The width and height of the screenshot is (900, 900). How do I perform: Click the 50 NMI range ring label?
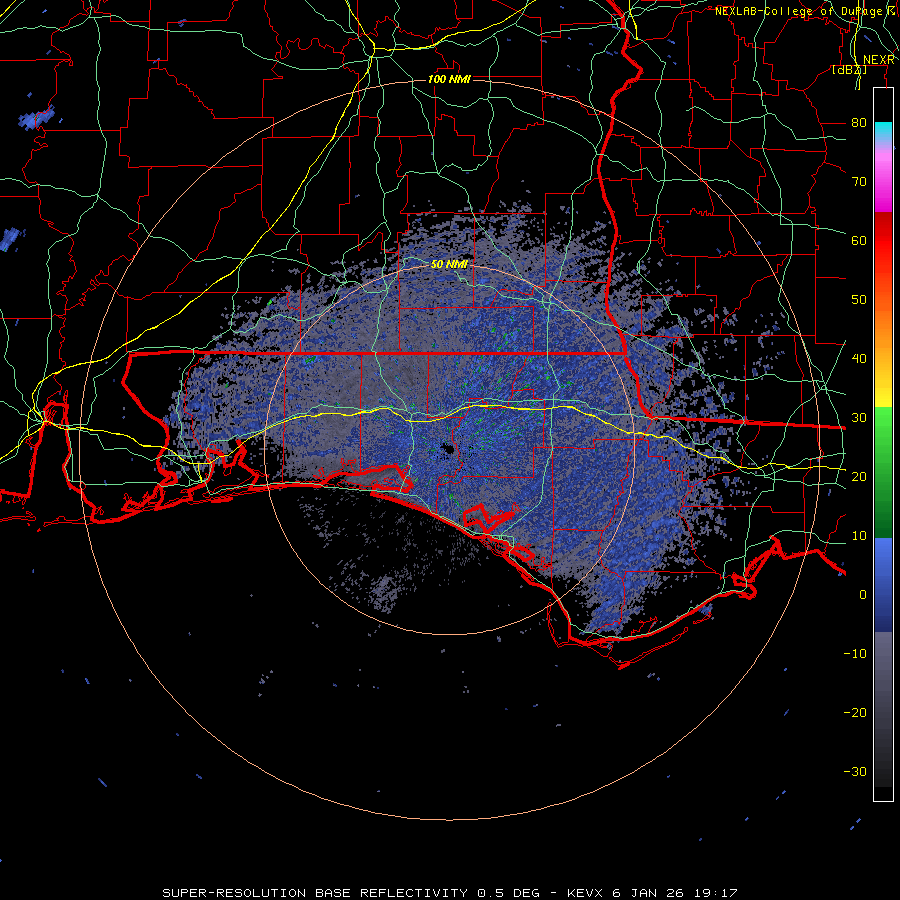[x=449, y=265]
